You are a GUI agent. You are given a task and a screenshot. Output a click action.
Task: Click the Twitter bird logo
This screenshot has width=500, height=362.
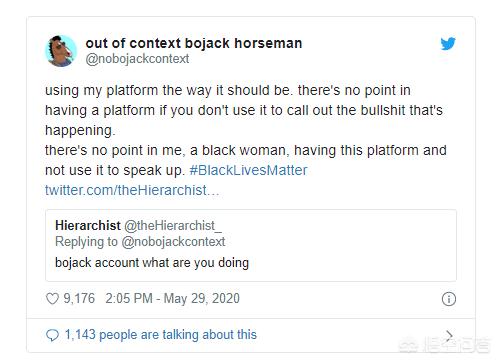point(448,44)
